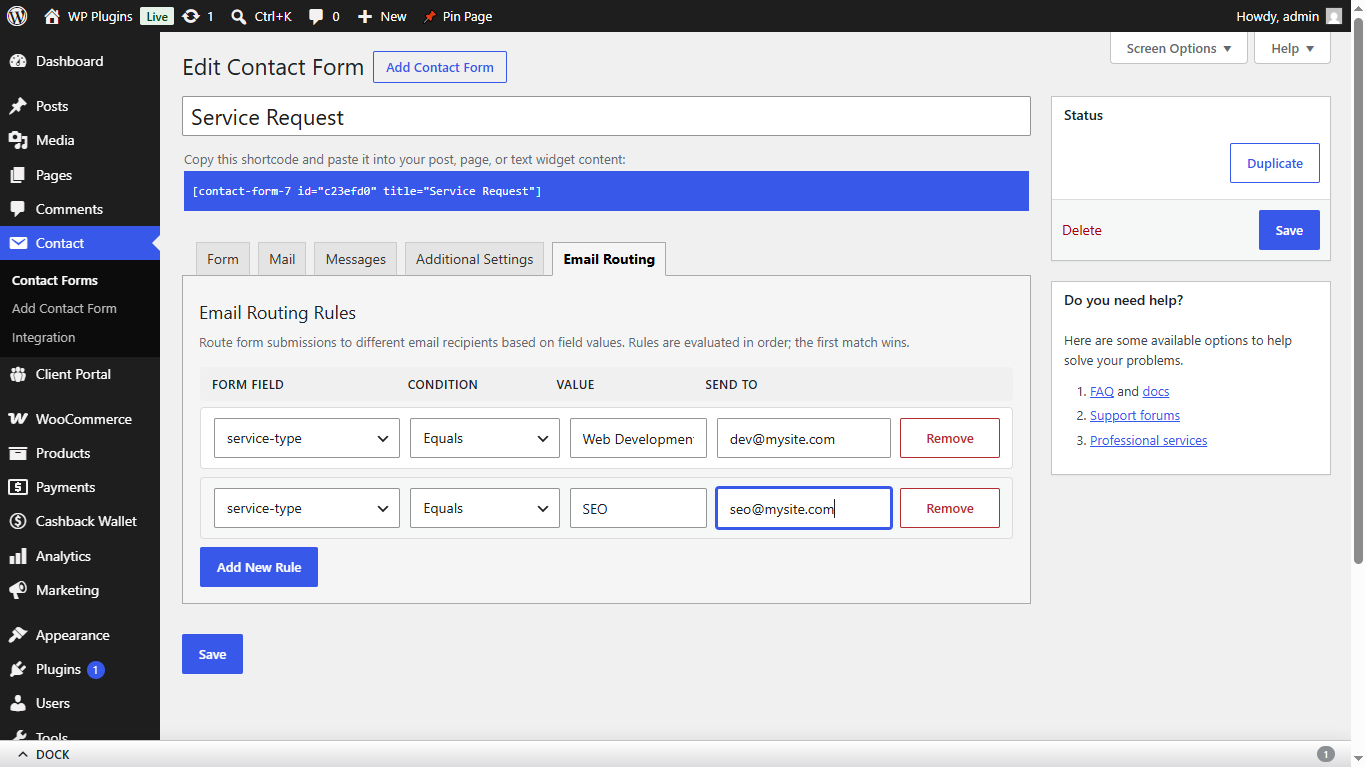Click the contact-form-7 shortcode box
This screenshot has width=1365, height=767.
tap(606, 191)
